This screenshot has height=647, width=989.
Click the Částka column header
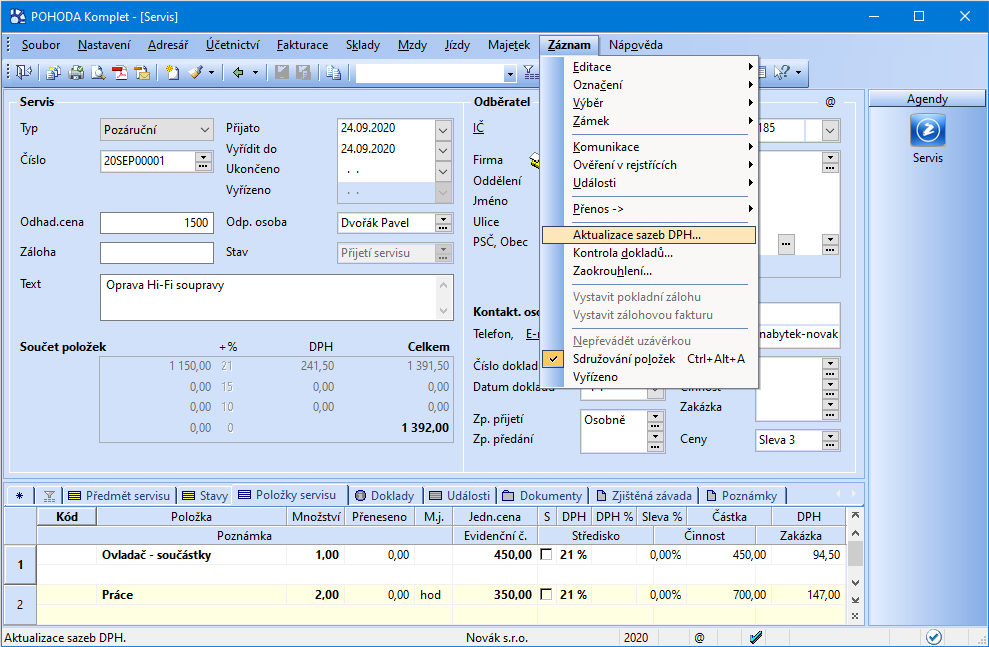(729, 517)
